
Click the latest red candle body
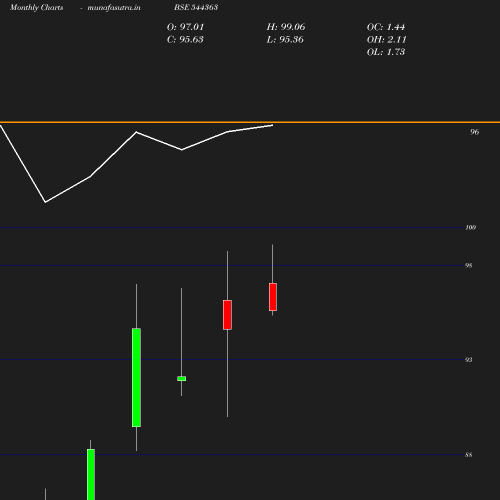273,297
